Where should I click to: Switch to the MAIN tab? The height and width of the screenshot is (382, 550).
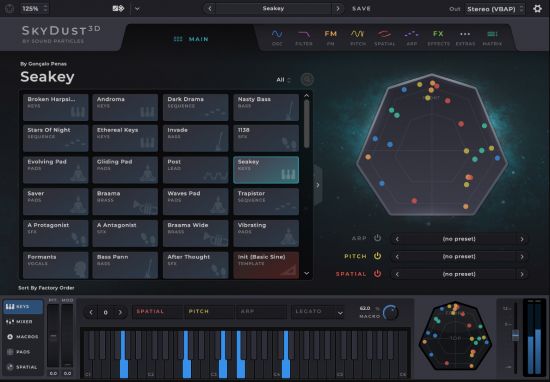coord(191,39)
